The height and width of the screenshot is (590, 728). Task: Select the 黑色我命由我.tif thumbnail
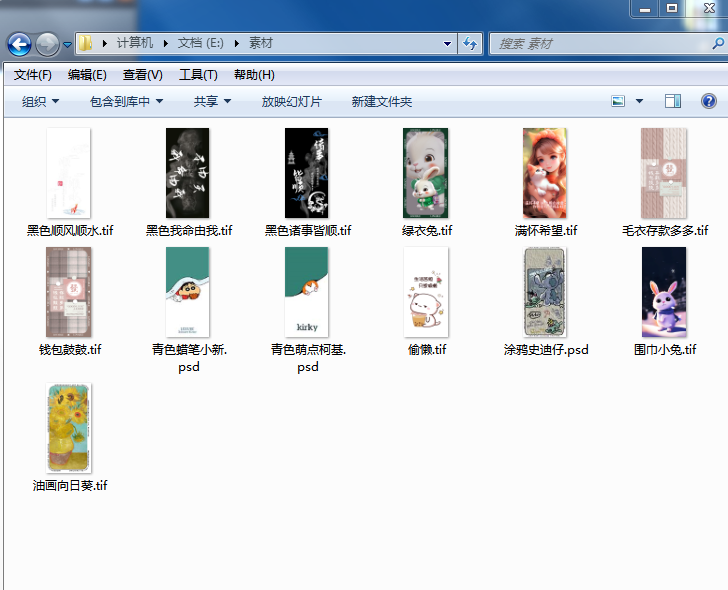(x=188, y=173)
